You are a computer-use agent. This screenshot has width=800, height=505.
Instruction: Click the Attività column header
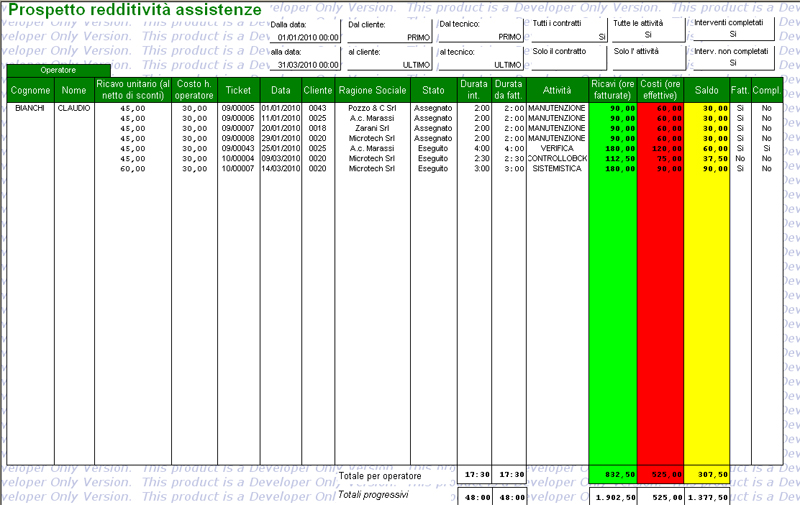557,90
